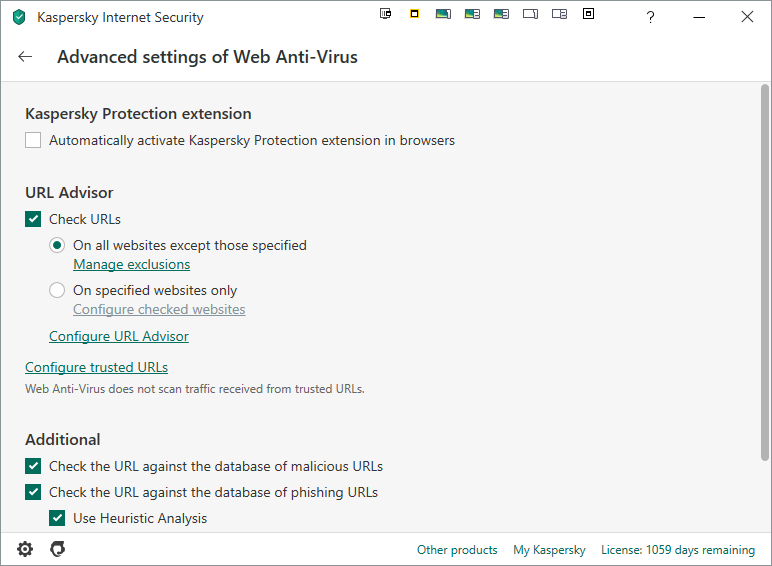This screenshot has width=772, height=566.
Task: Uncheck the Check URLs checkbox
Action: [34, 219]
